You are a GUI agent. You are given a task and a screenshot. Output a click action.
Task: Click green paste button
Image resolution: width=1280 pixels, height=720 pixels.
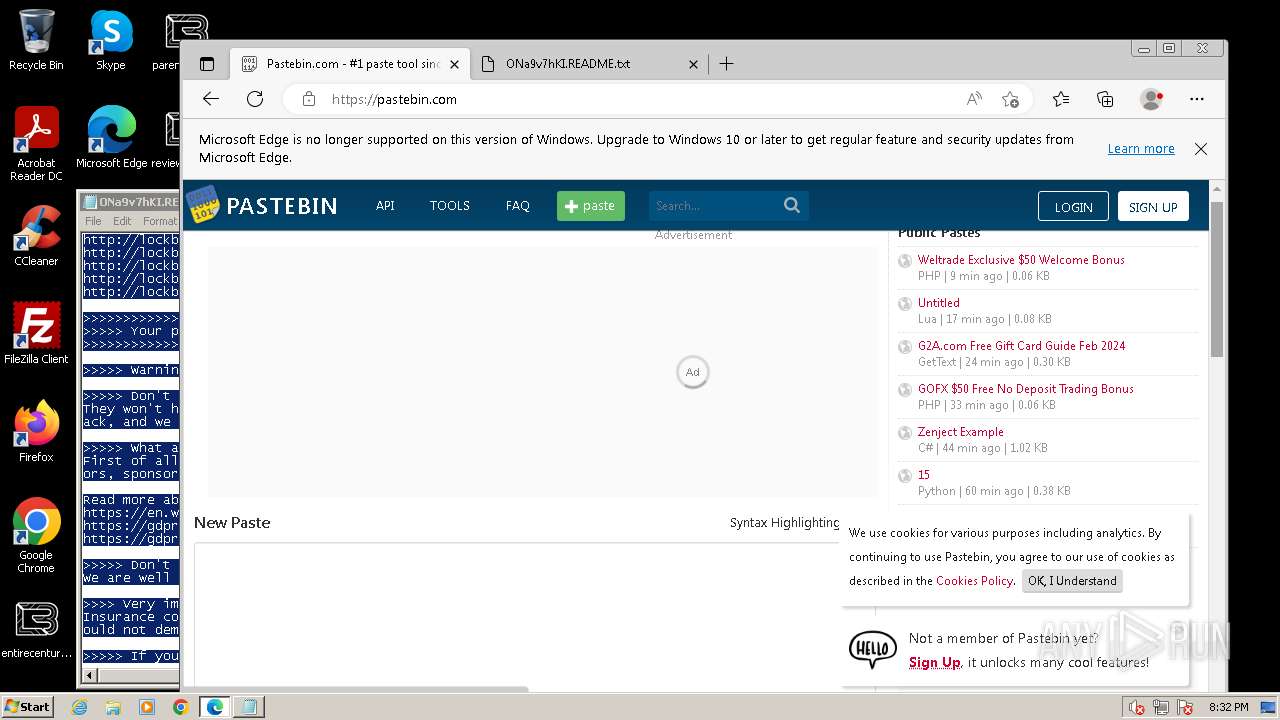(591, 206)
